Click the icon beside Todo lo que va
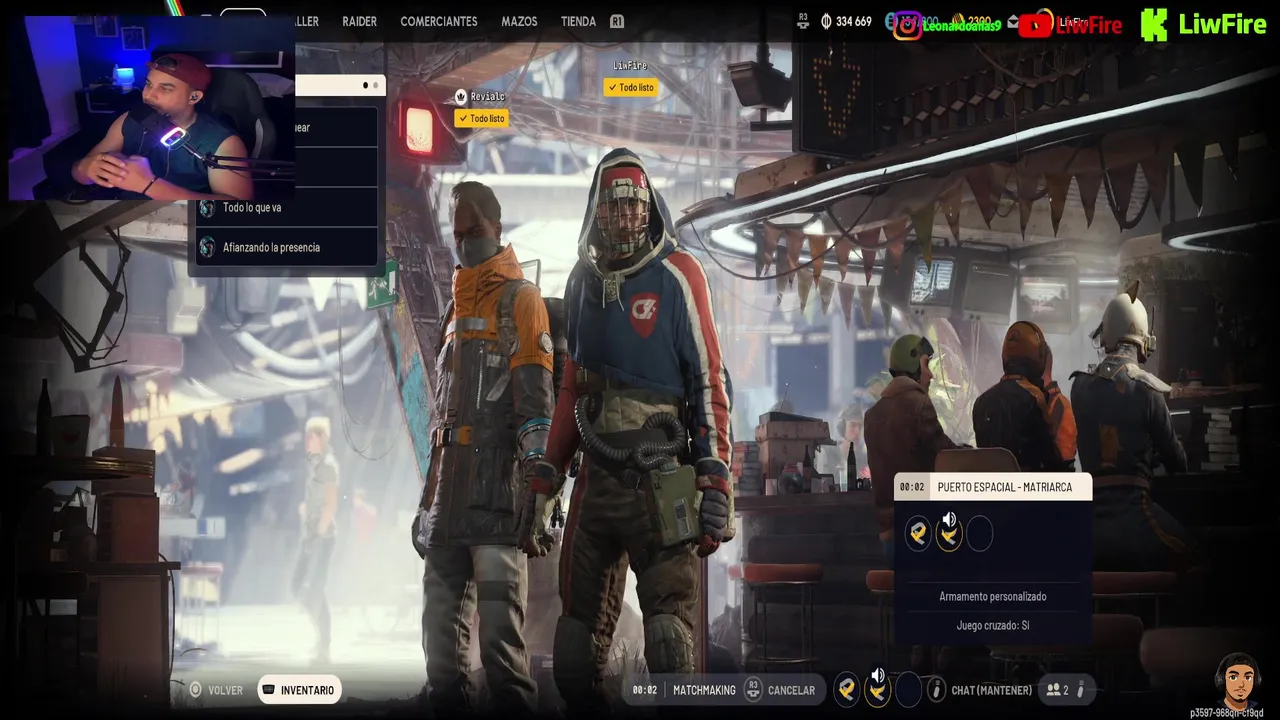The image size is (1280, 720). point(207,208)
